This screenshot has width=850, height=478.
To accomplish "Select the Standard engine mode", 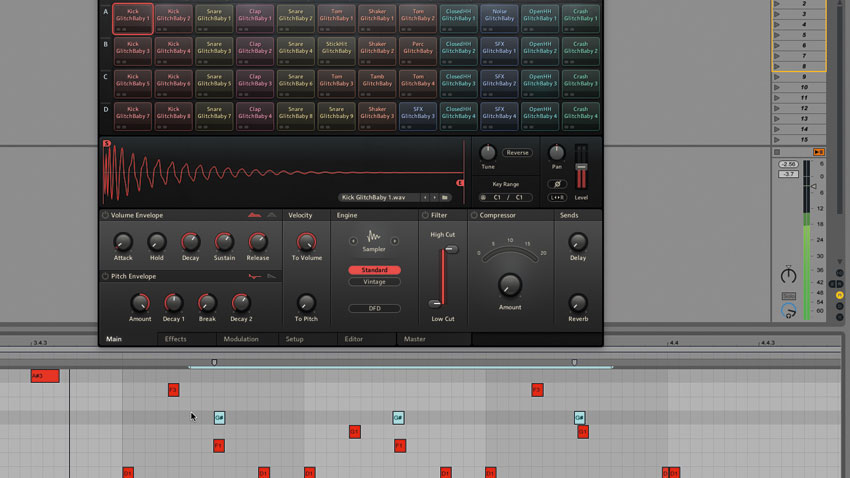I will [x=374, y=270].
